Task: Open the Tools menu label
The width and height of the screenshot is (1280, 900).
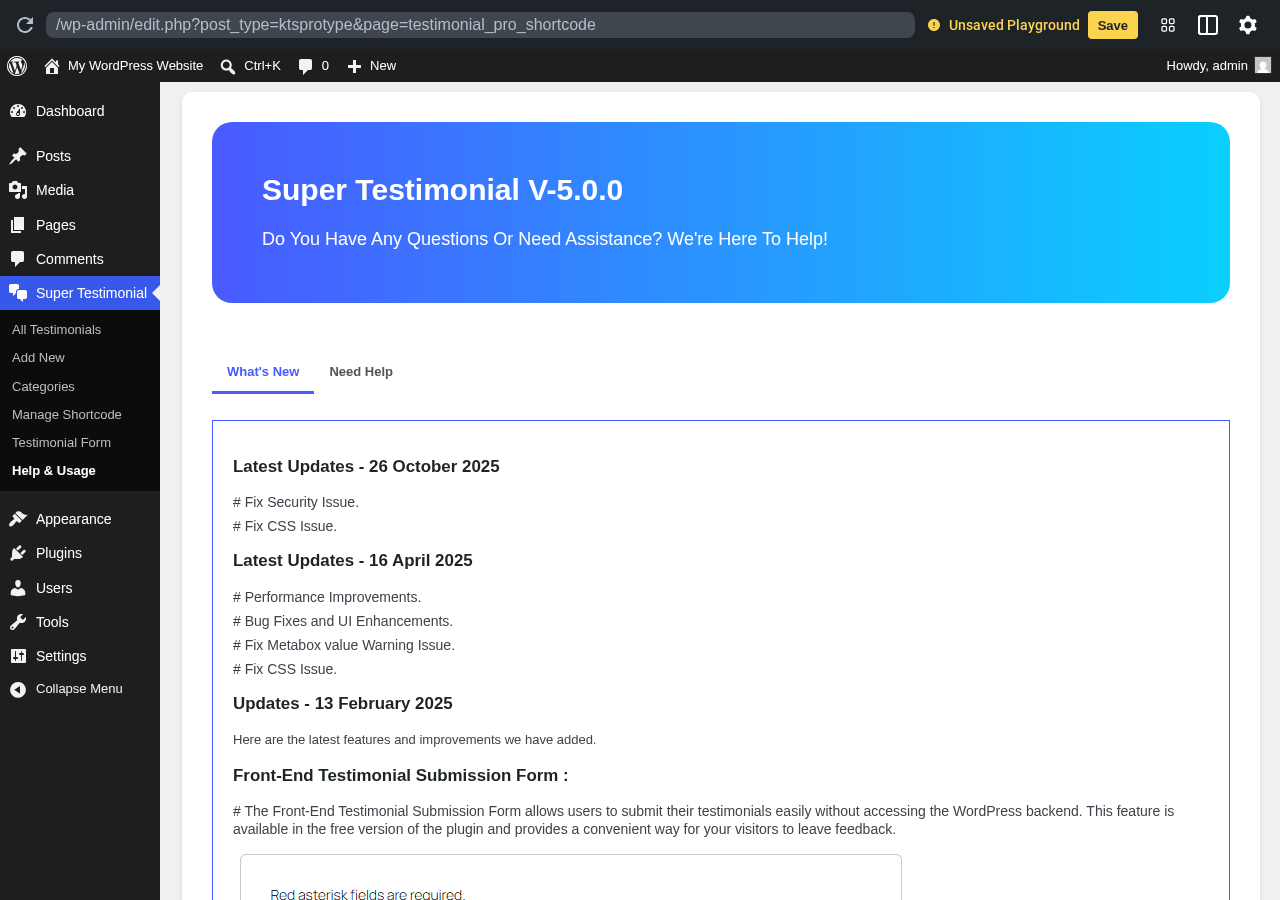Action: (x=52, y=622)
